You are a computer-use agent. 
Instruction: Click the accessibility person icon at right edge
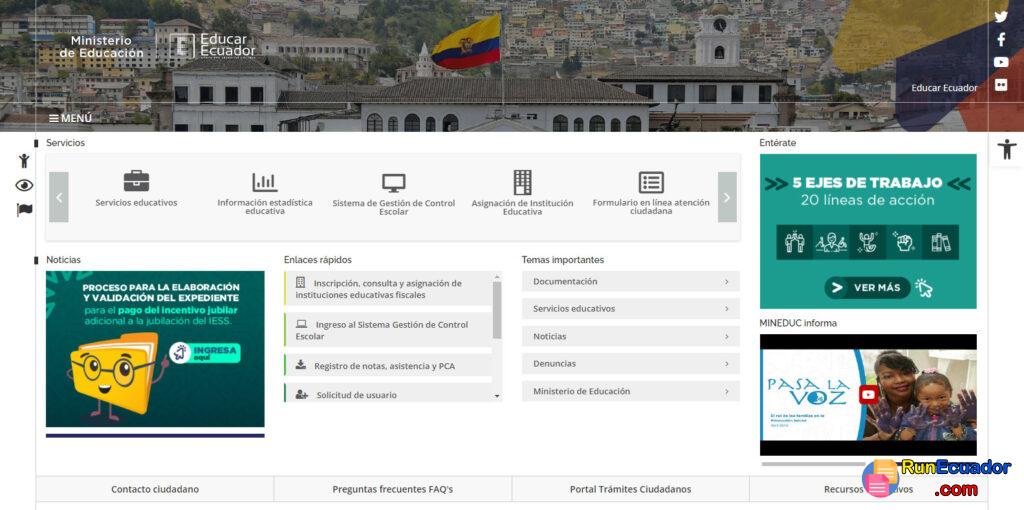[1006, 149]
